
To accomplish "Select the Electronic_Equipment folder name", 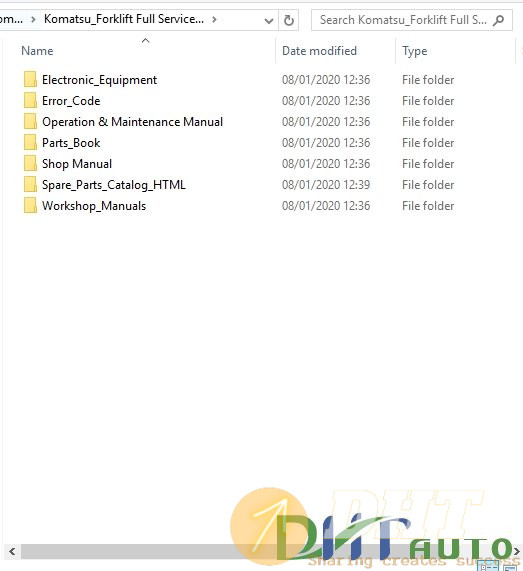I will point(99,80).
